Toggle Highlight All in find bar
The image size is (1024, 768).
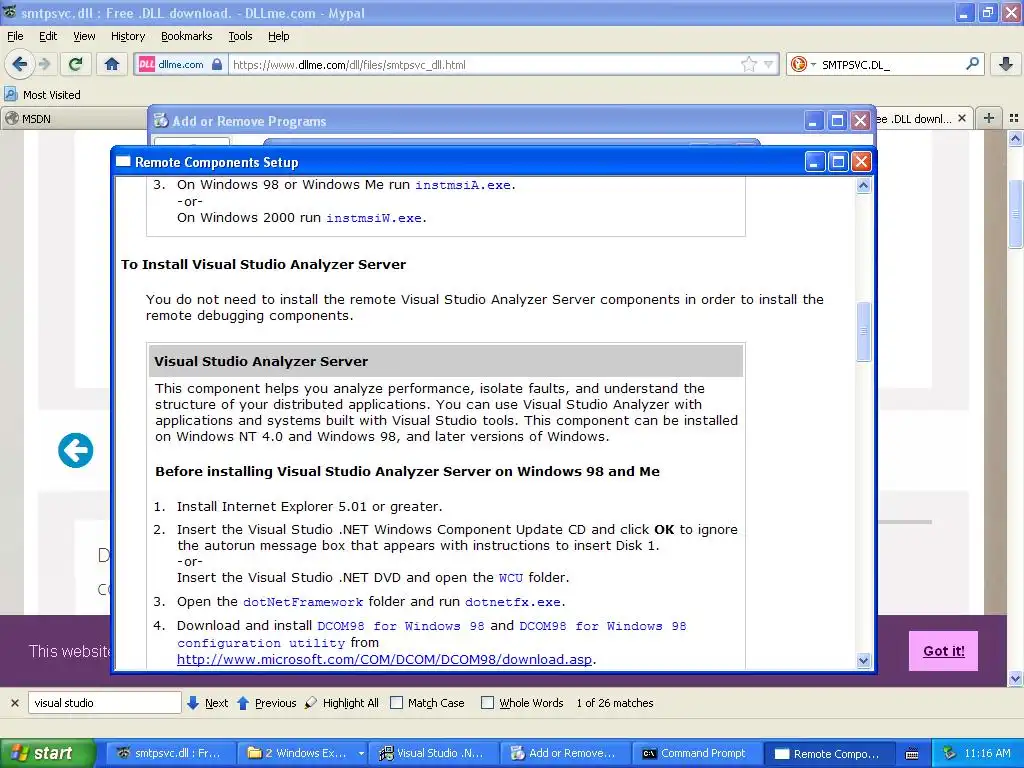click(x=342, y=703)
